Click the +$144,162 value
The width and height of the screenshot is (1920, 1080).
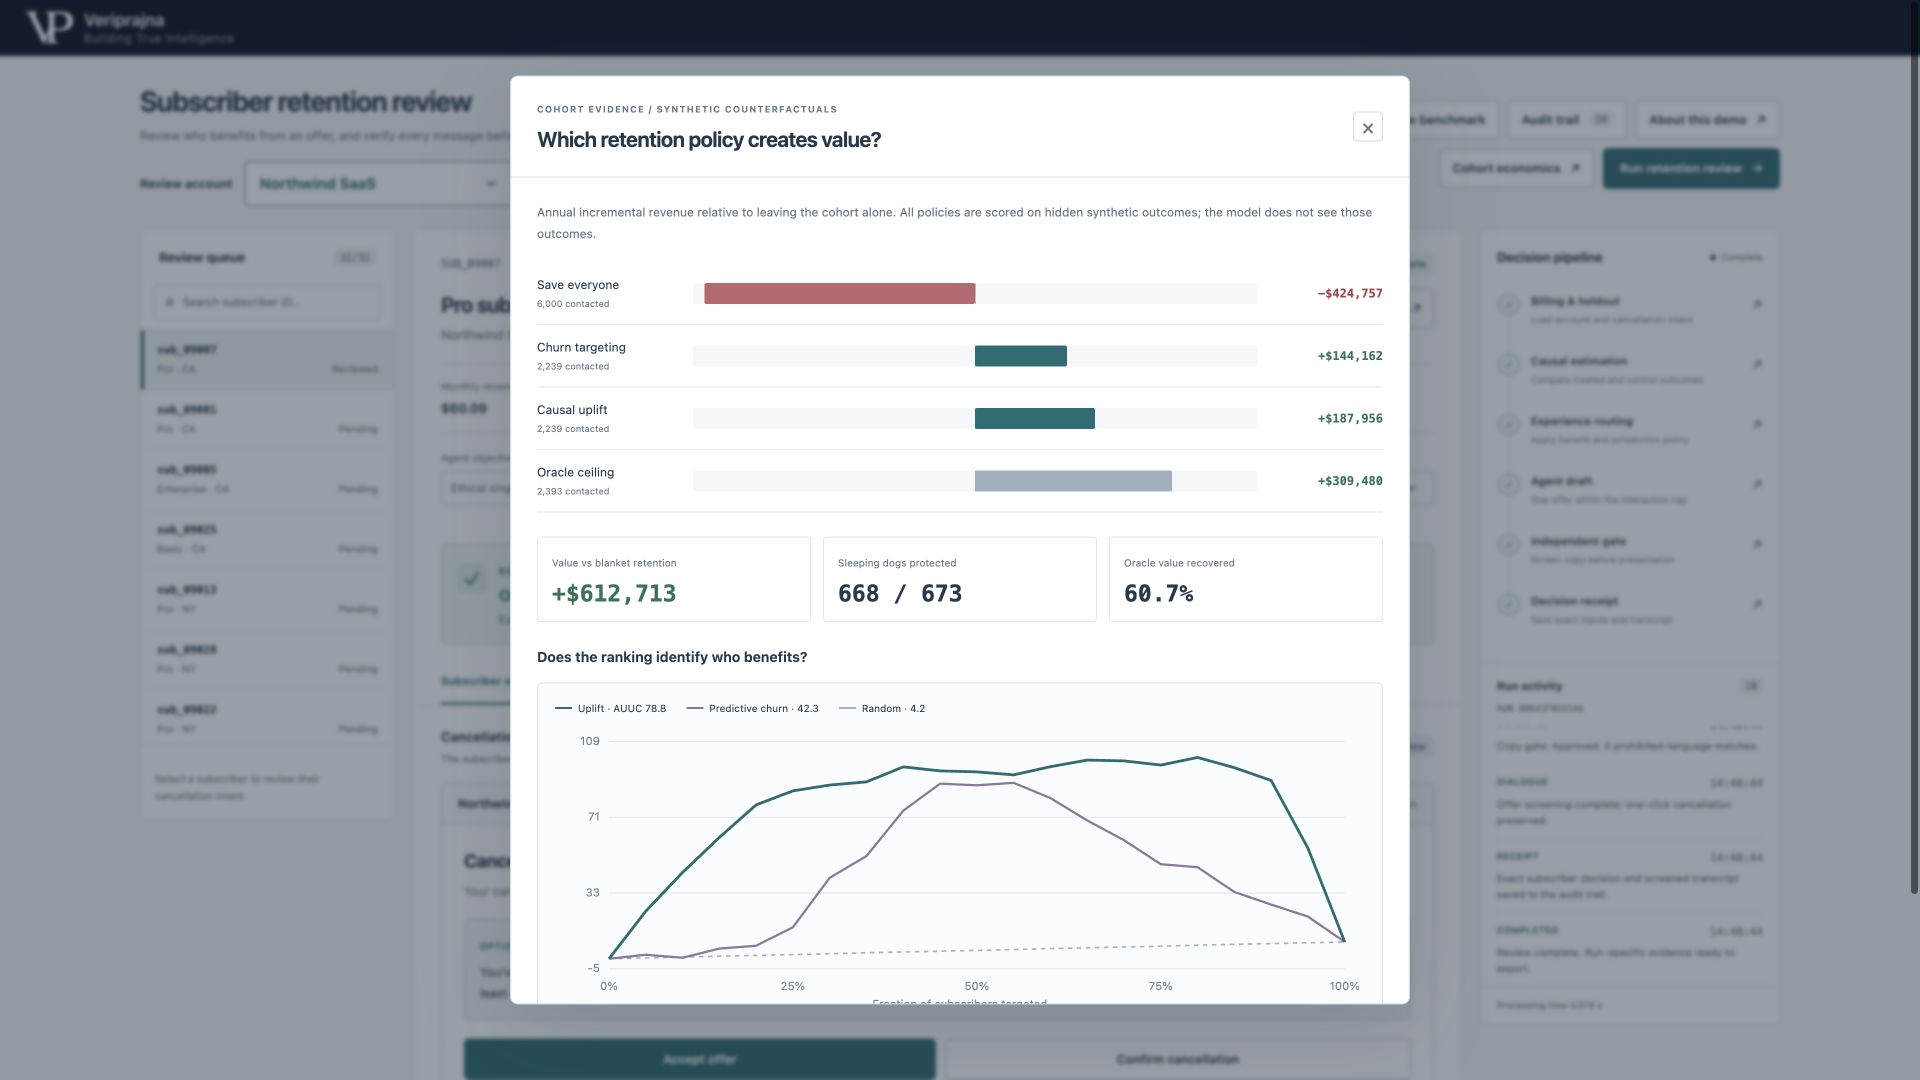pos(1350,356)
